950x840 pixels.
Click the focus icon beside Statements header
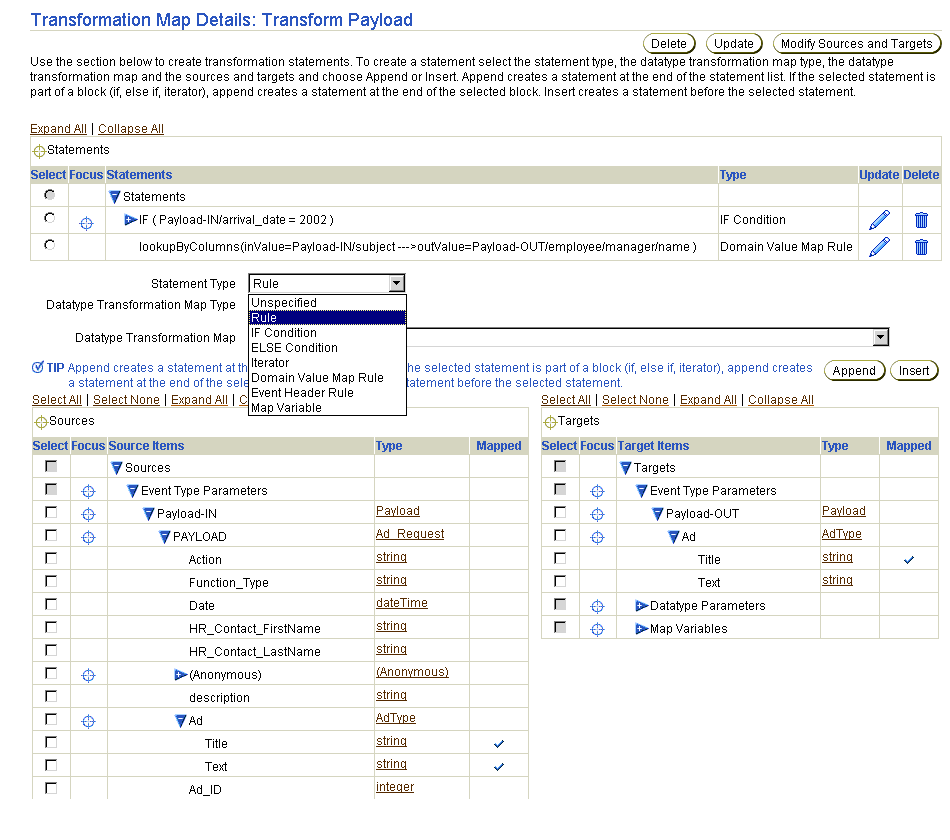39,151
